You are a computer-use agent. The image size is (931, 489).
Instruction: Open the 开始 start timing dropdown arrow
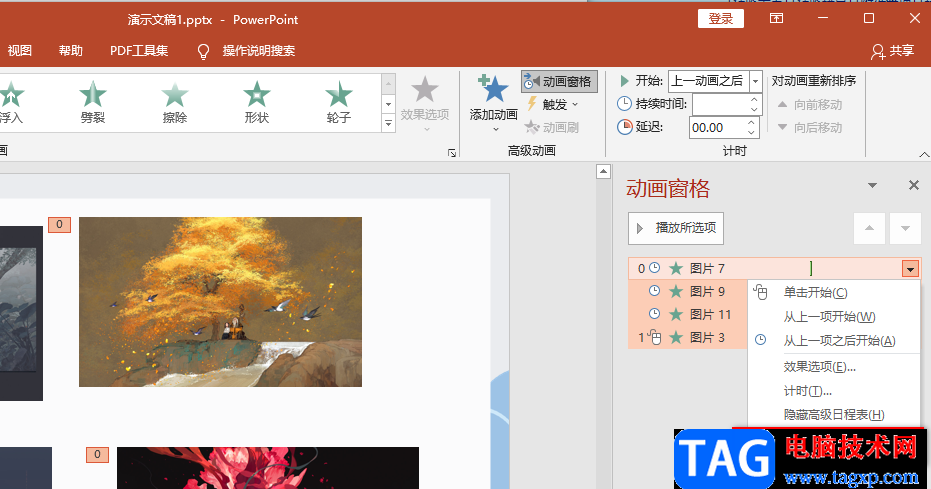[755, 81]
